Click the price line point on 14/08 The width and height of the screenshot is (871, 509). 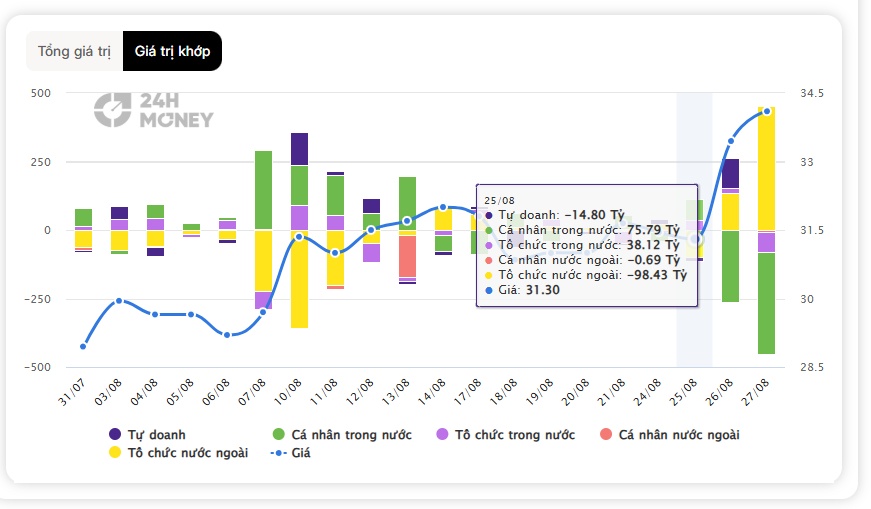443,207
